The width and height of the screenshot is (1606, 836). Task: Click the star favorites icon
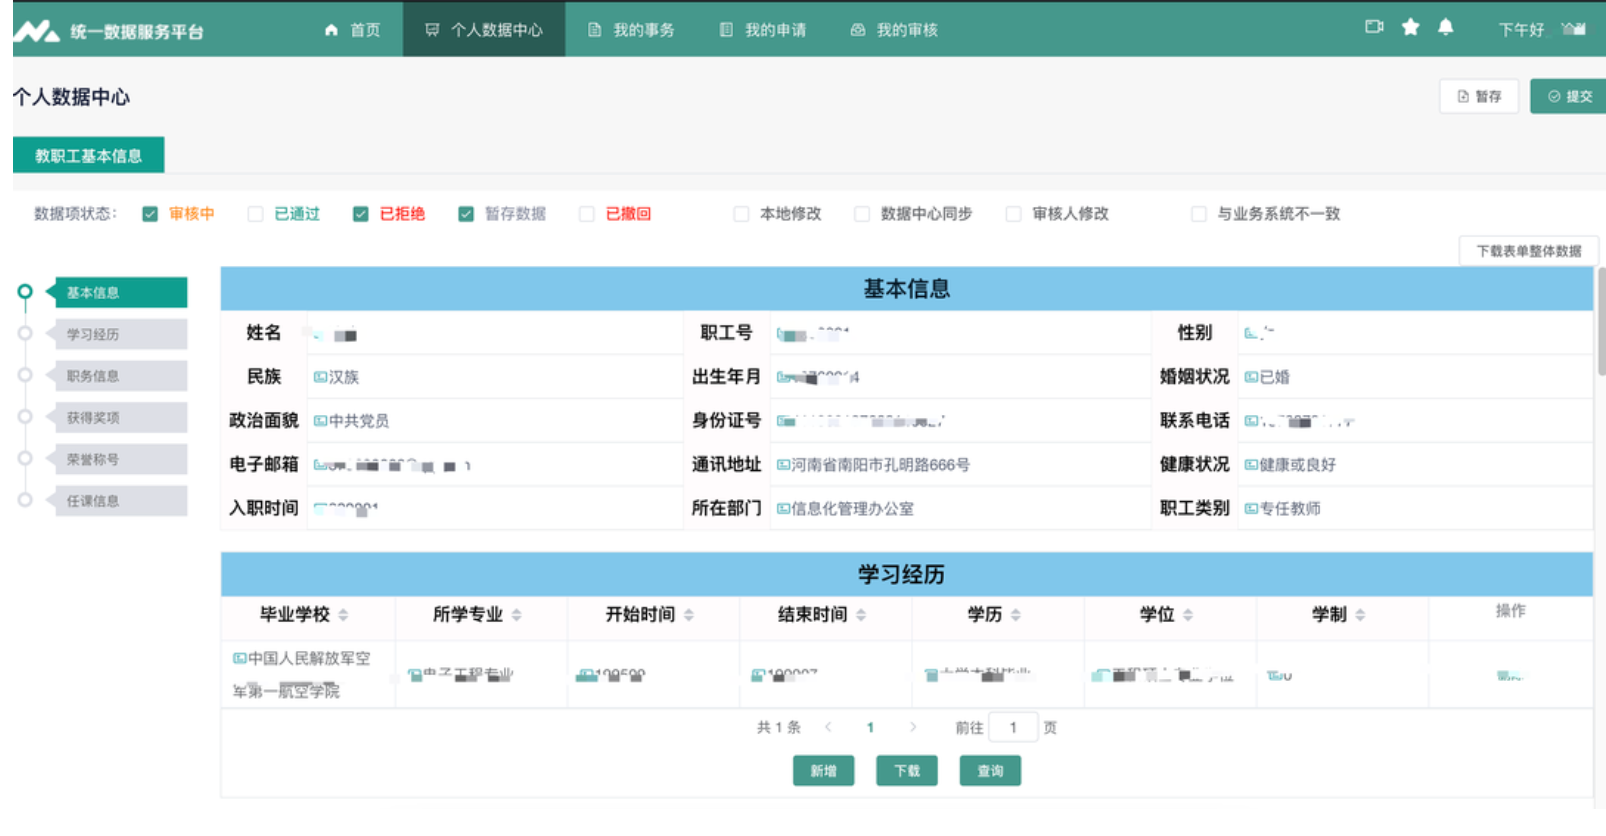[1410, 27]
